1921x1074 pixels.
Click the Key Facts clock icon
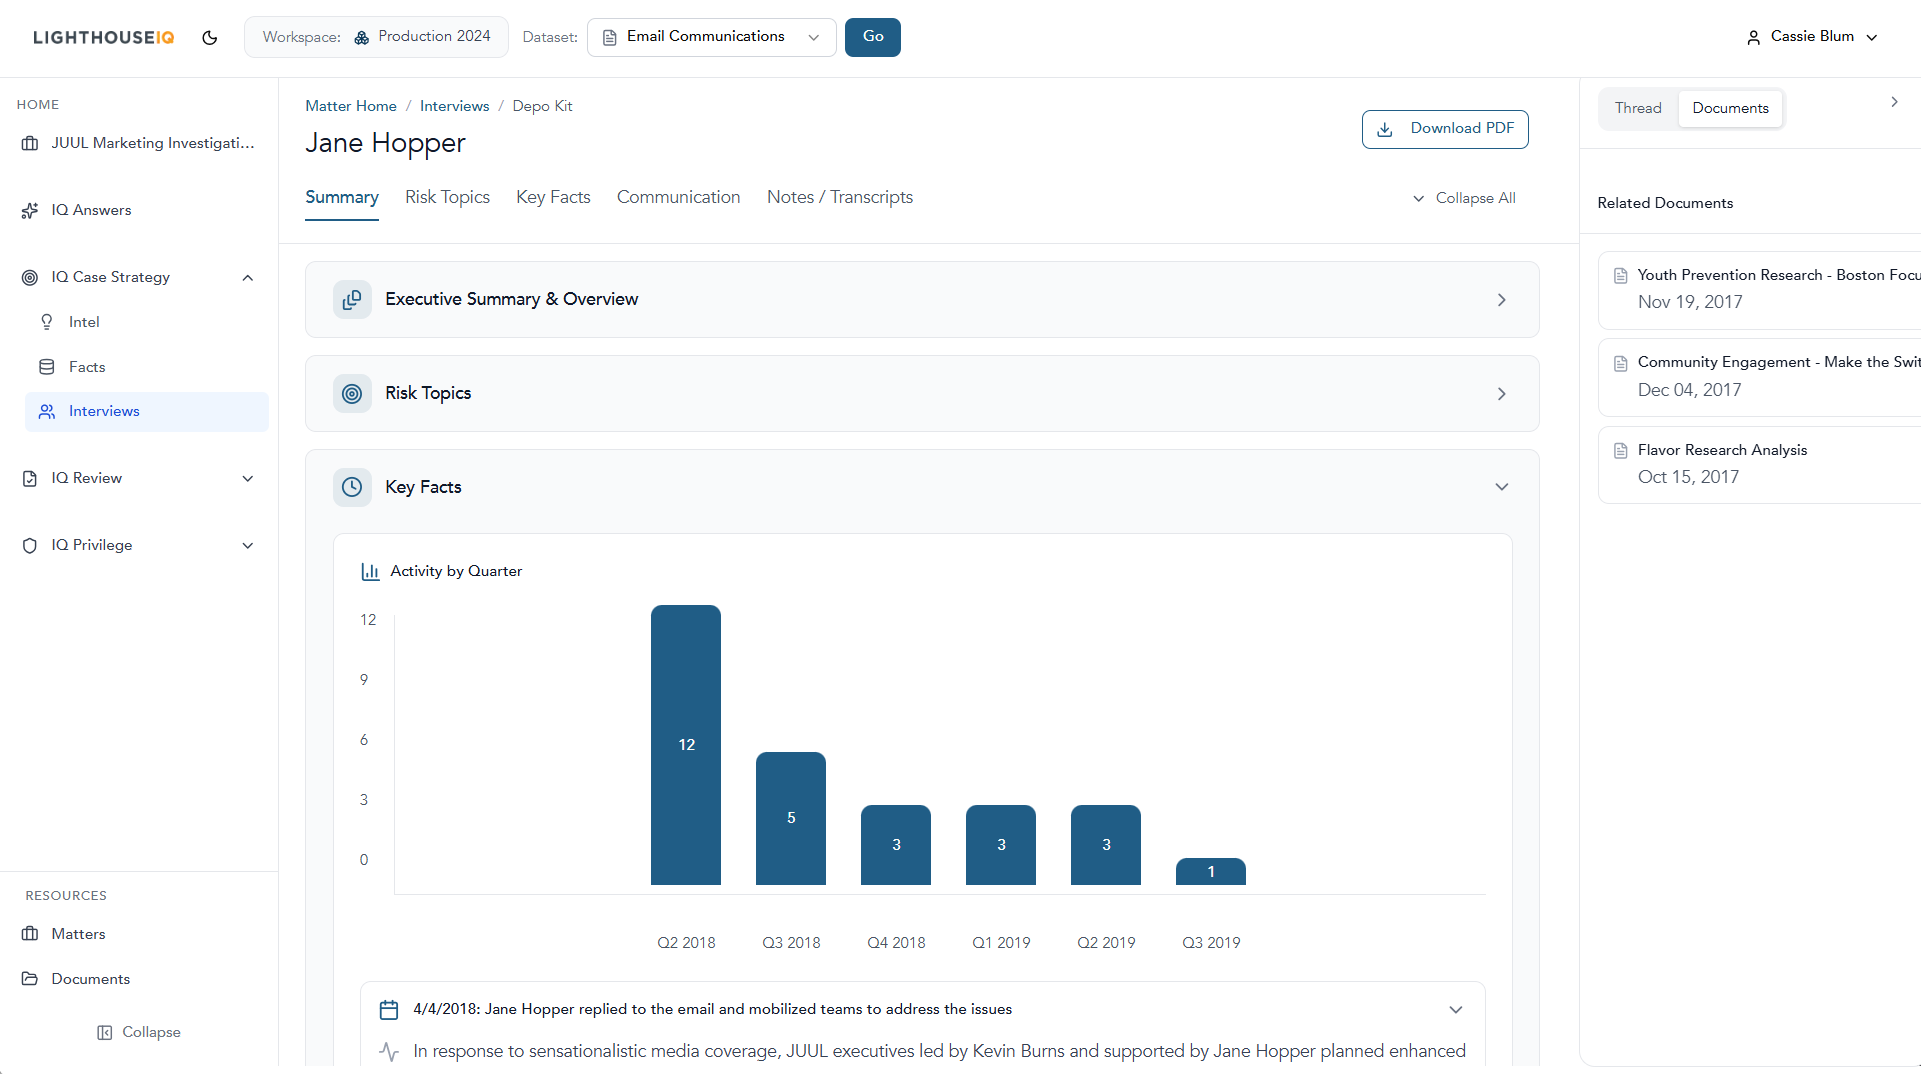352,487
